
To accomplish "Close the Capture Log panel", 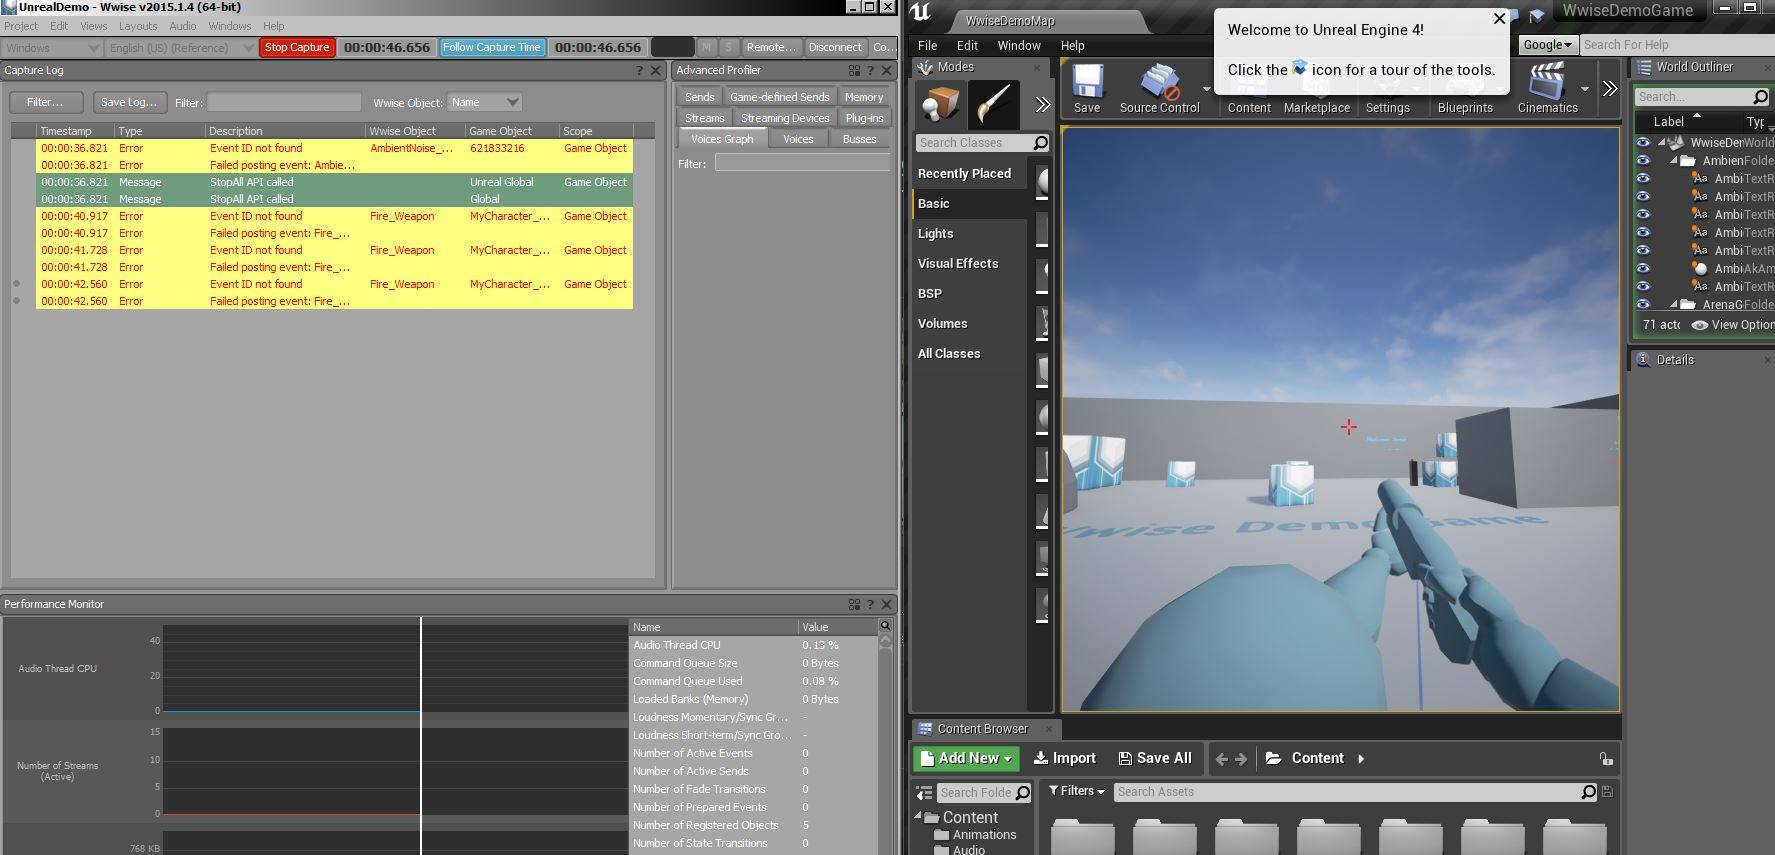I will 656,70.
